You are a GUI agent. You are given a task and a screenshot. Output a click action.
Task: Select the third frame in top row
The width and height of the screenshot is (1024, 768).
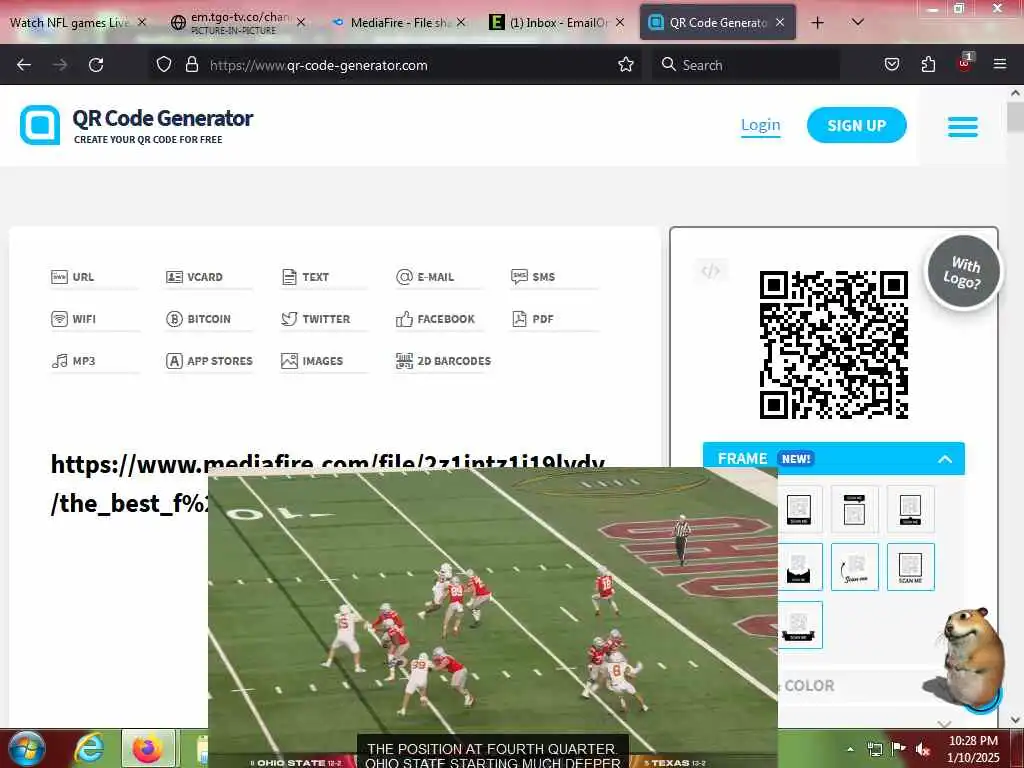910,509
